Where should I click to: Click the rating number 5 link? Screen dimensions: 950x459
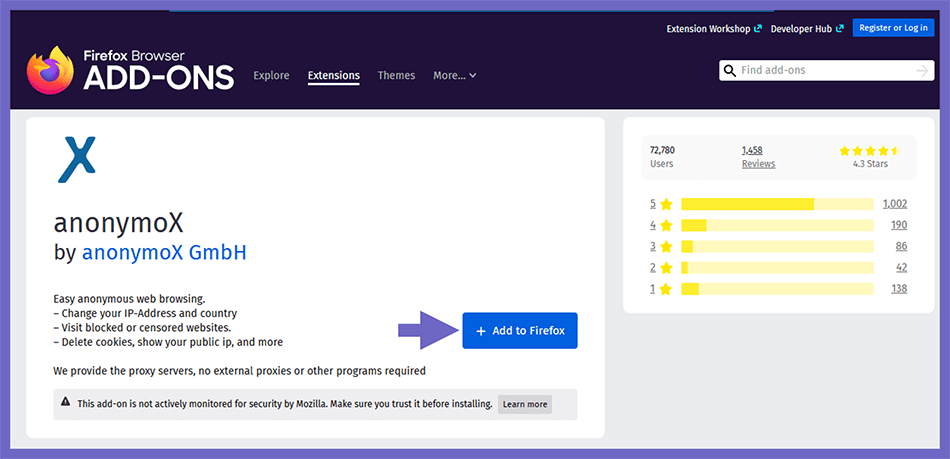(653, 204)
